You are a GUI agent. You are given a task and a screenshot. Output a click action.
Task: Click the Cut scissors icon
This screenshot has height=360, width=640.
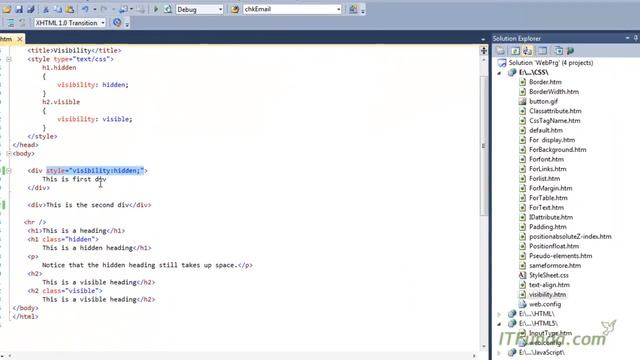pos(46,9)
